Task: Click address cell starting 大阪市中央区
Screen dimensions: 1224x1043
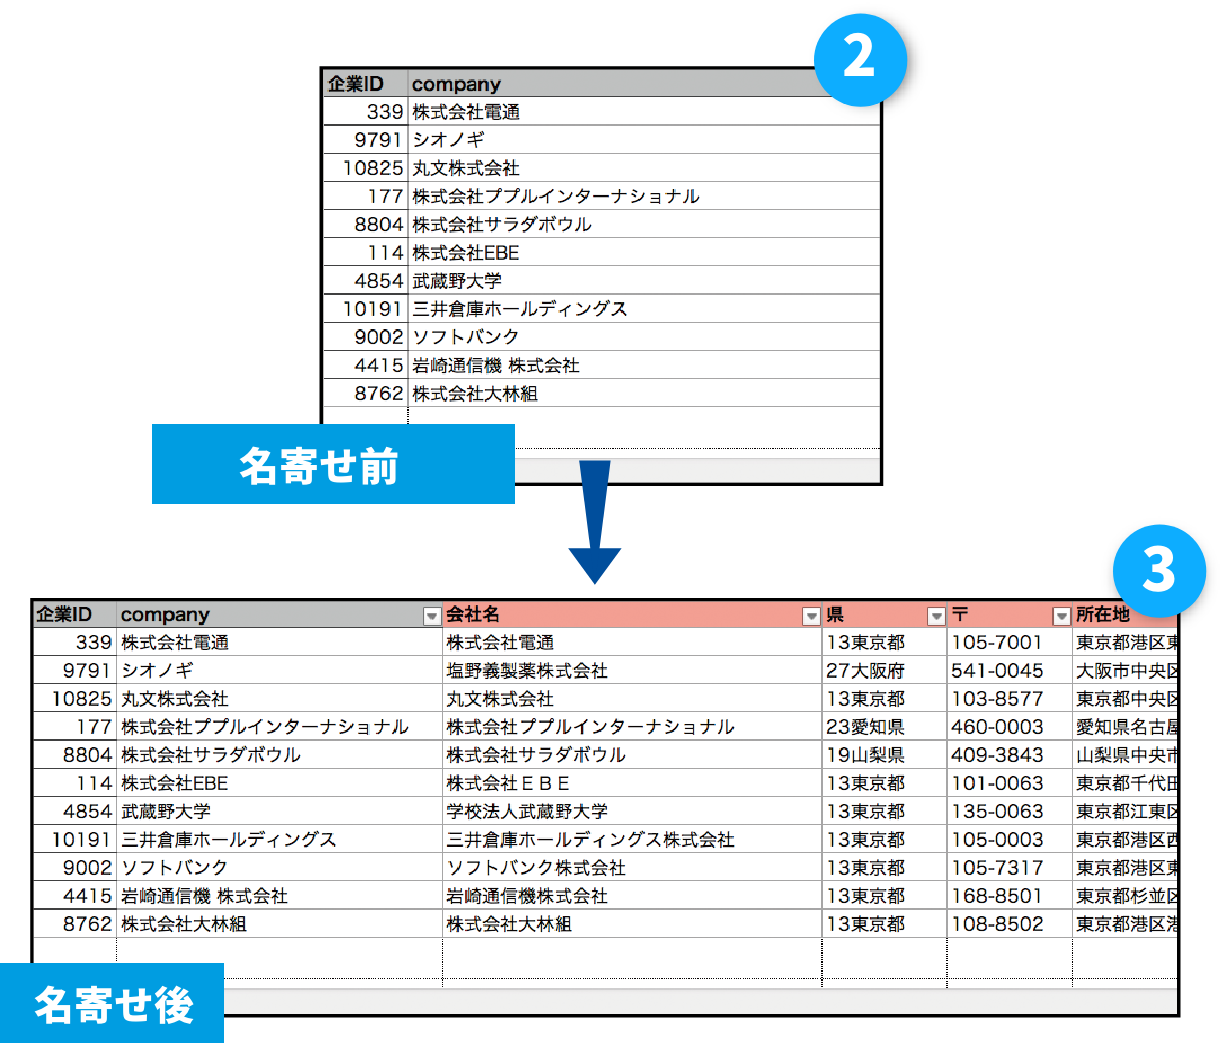Action: 1126,671
